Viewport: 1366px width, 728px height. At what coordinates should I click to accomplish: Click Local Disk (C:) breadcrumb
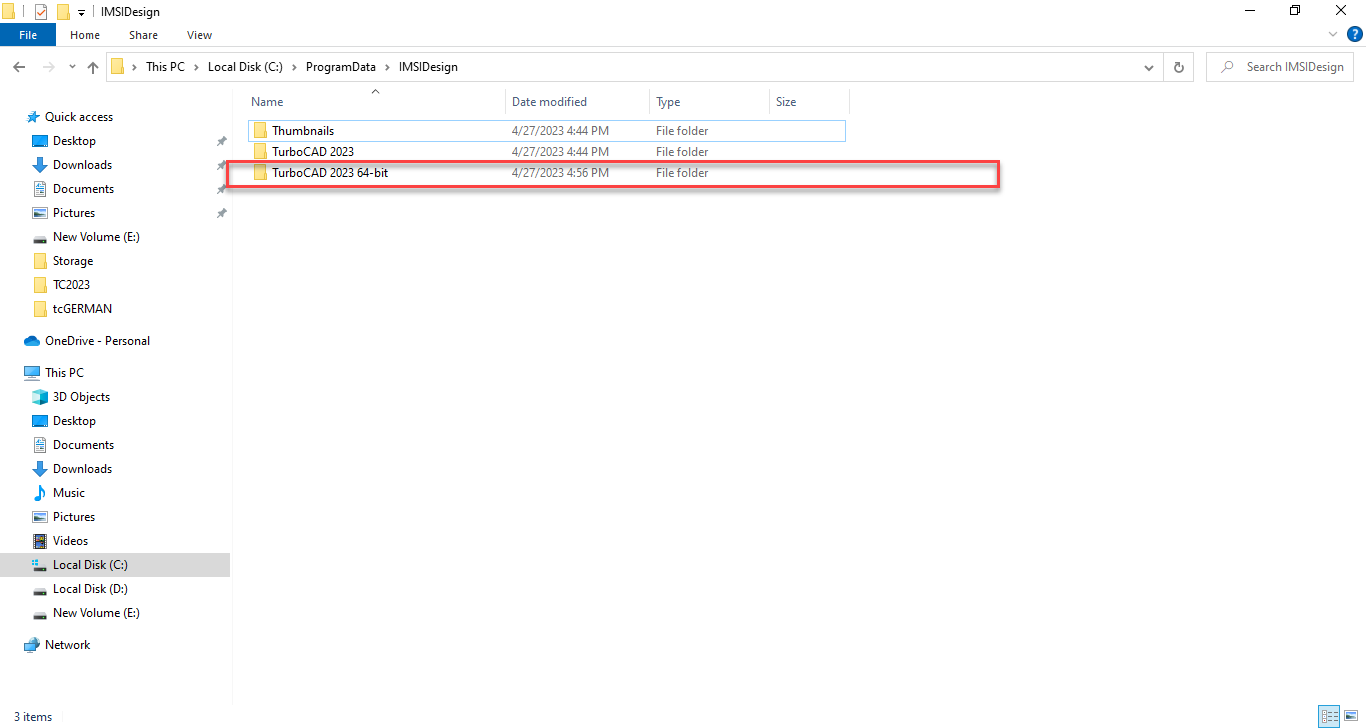245,67
